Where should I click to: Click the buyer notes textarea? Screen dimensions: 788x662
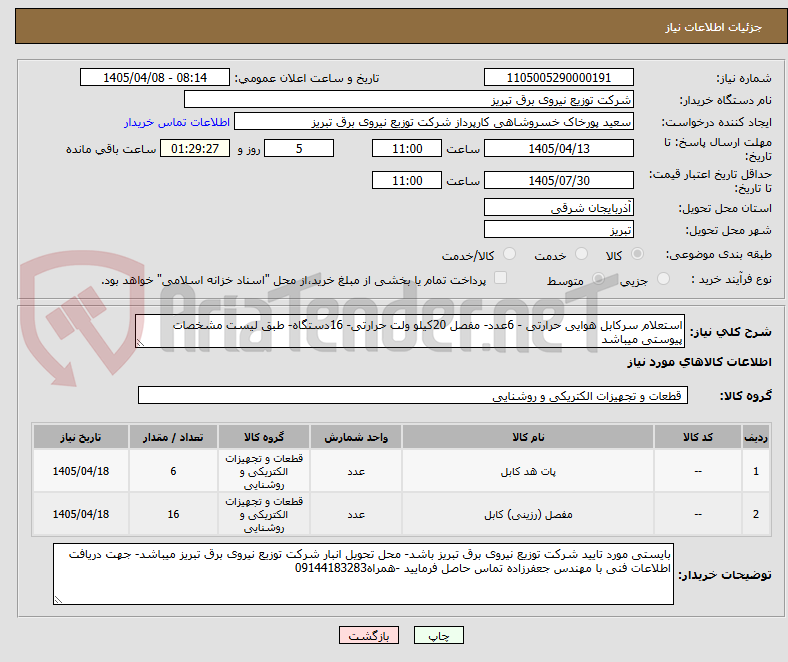[363, 574]
